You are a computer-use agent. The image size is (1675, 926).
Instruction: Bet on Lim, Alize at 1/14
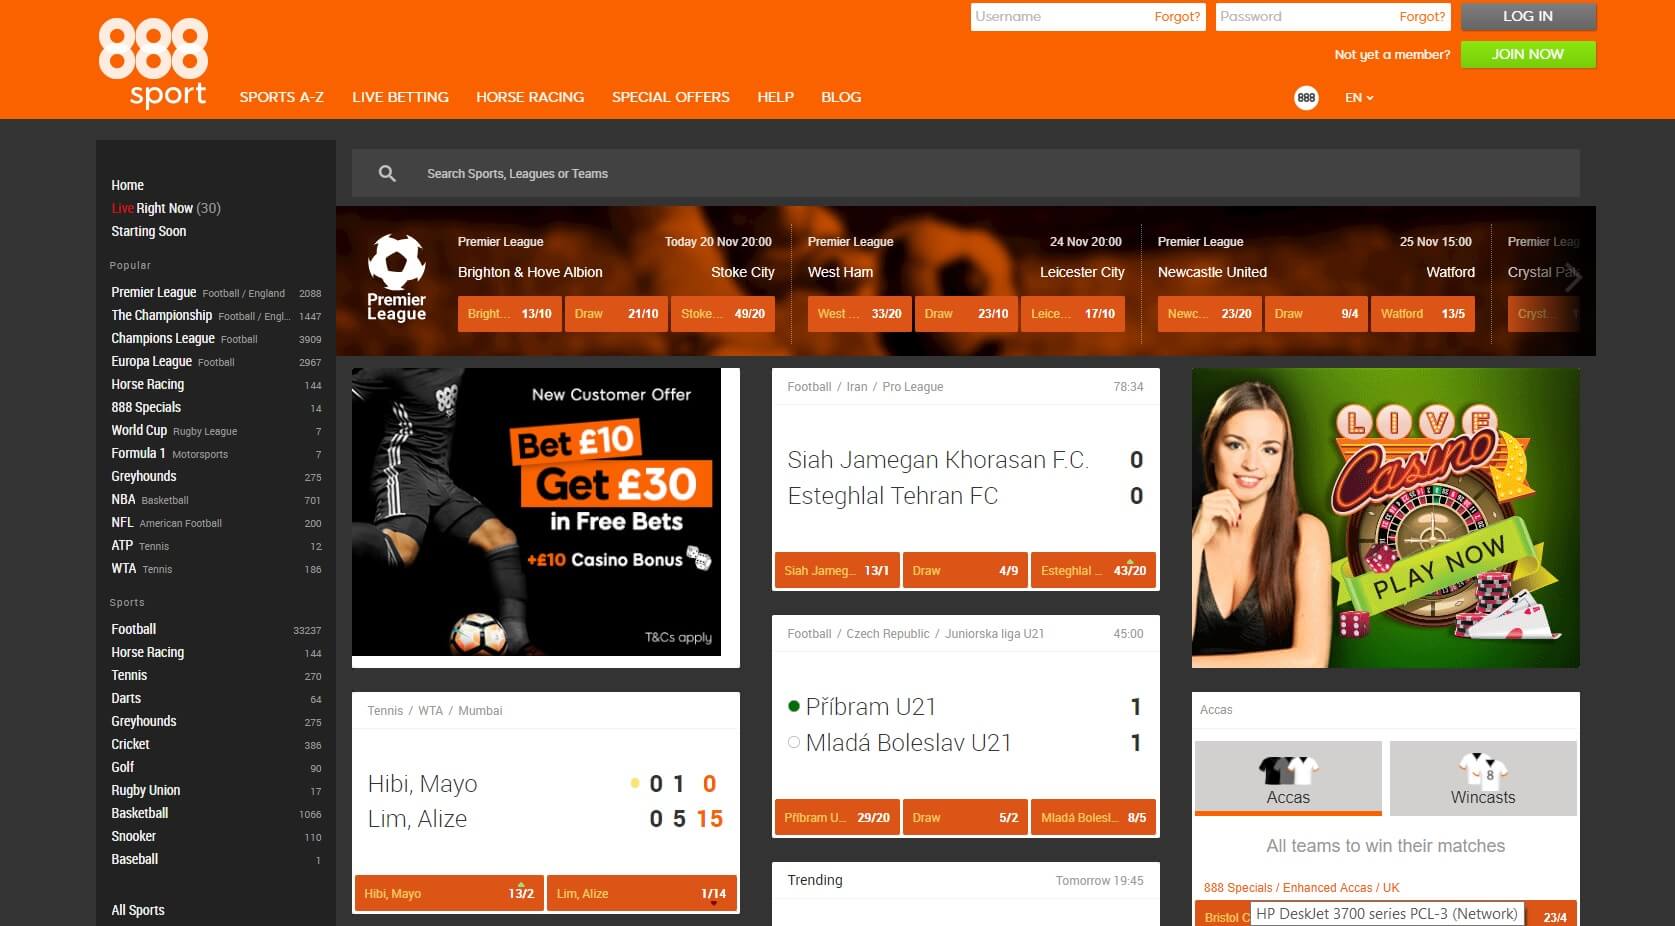click(642, 894)
